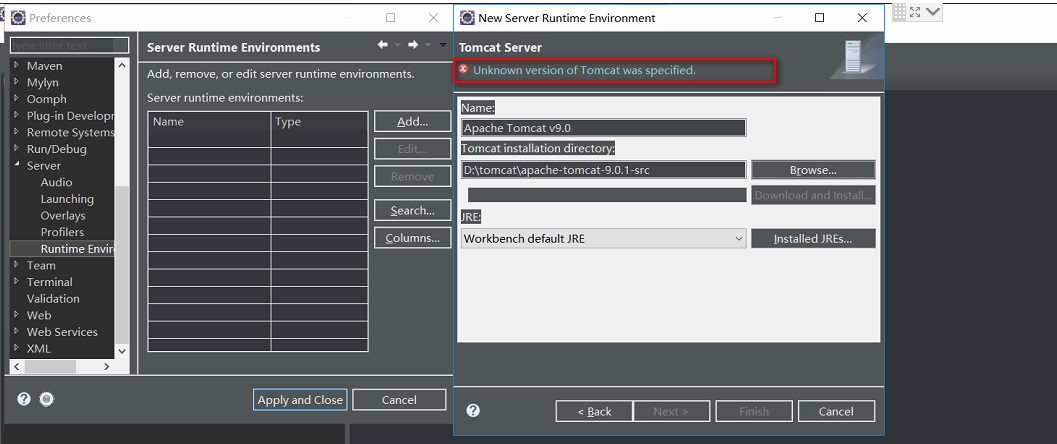1057x444 pixels.
Task: Click the down chevron in top-right toolbar
Action: [x=933, y=11]
